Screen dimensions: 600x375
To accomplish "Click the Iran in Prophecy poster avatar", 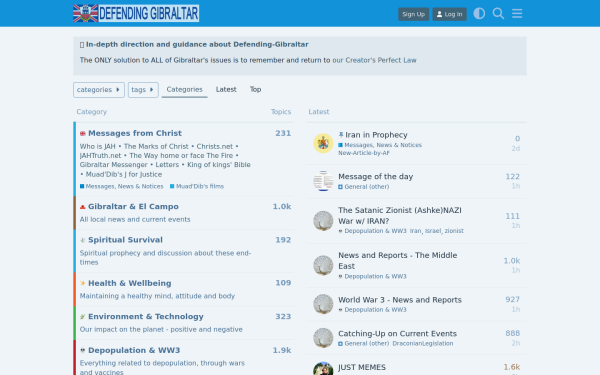I will tap(323, 143).
